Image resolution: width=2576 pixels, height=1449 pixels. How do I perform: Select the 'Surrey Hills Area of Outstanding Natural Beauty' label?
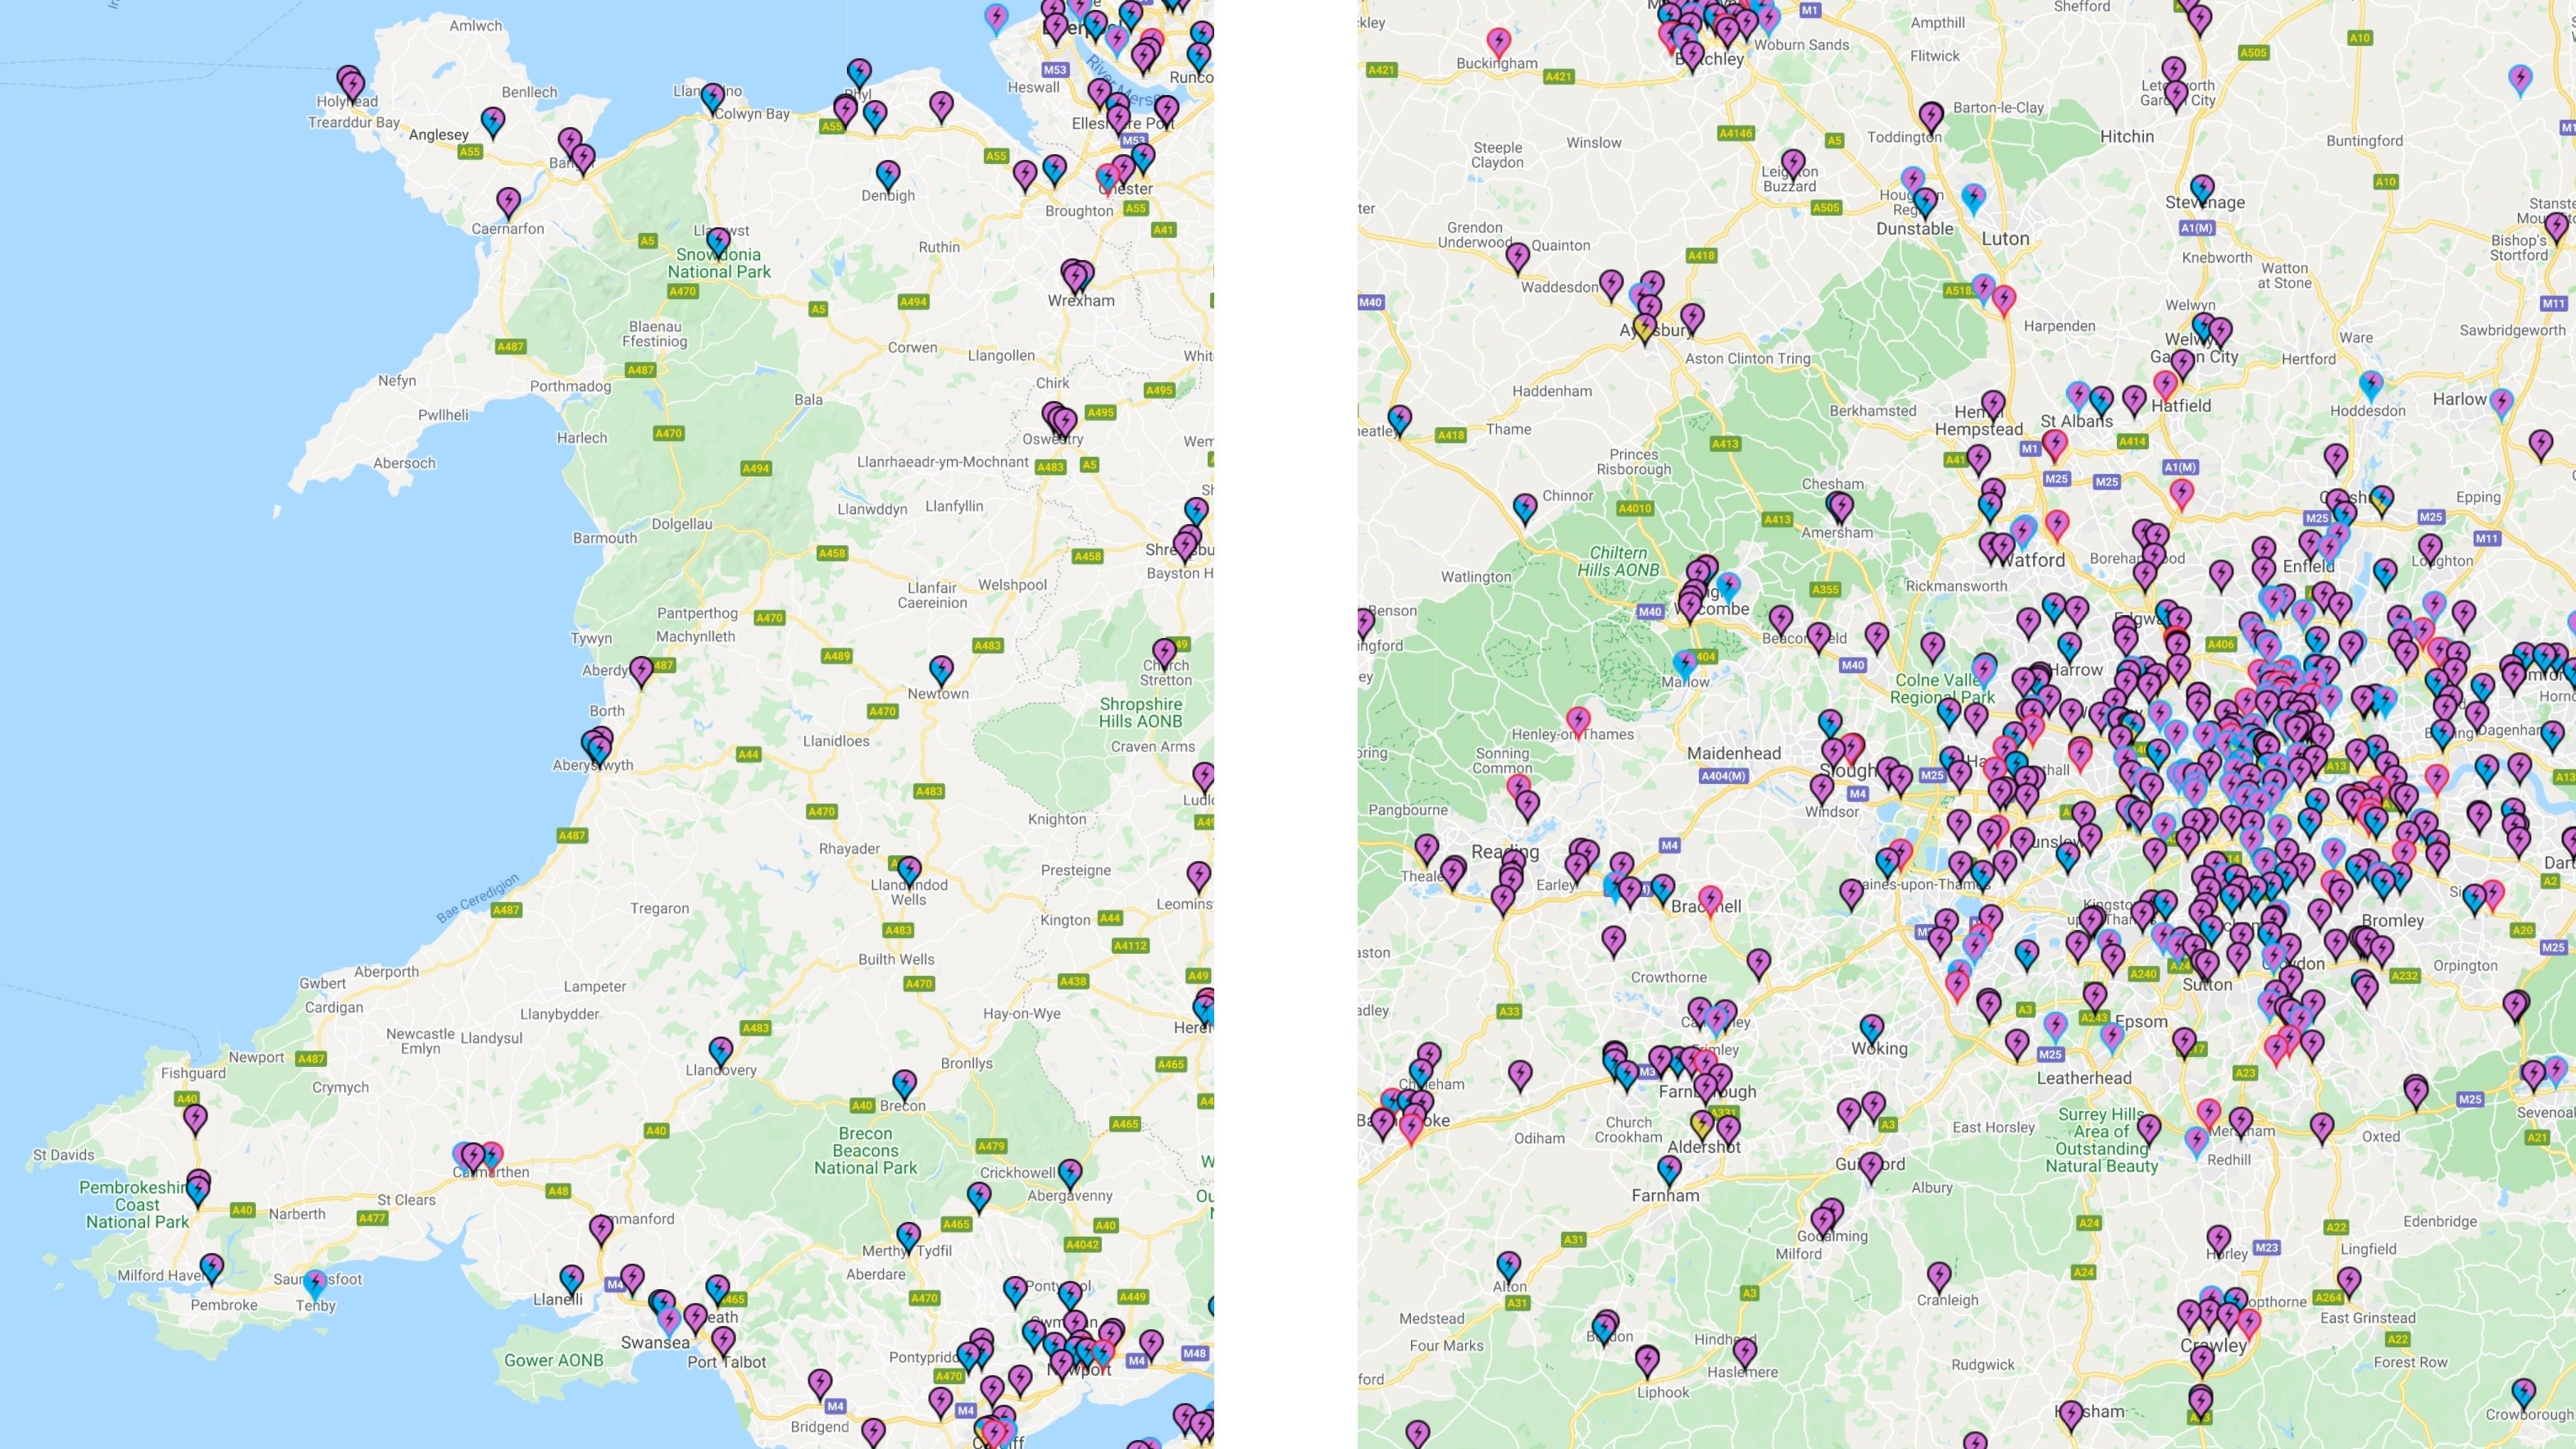point(2101,1140)
